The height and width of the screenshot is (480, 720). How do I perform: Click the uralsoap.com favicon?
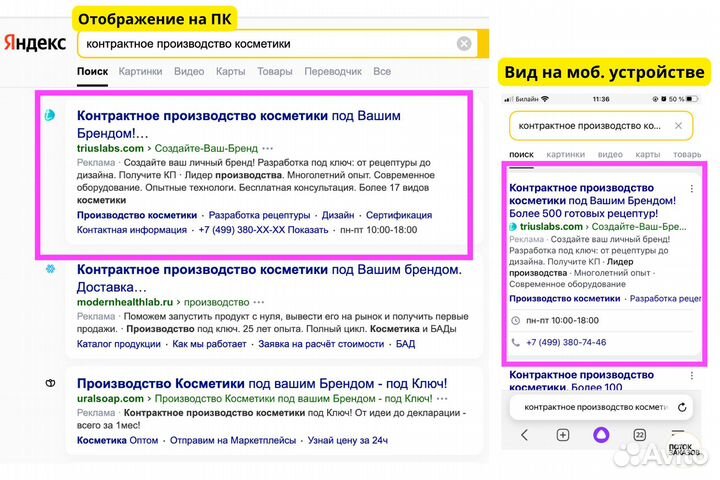coord(50,383)
